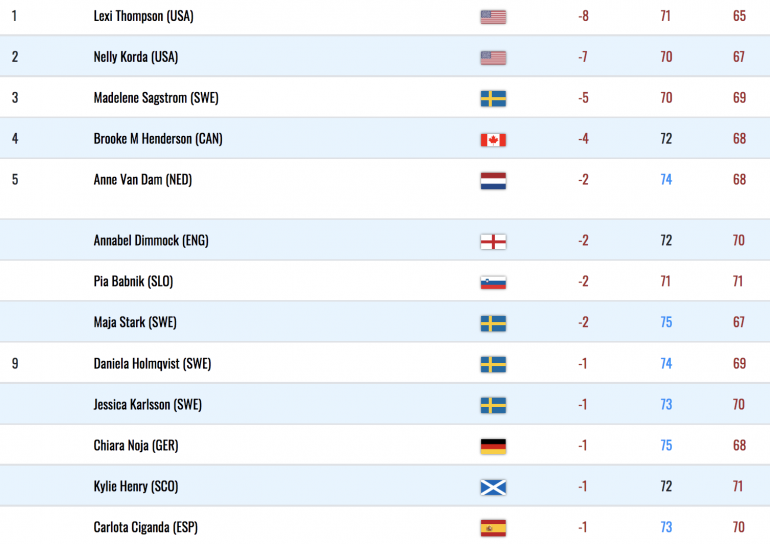Viewport: 770px width, 544px height.
Task: Click the Swedish flag beside Madelene Sagstrom
Action: coord(493,99)
